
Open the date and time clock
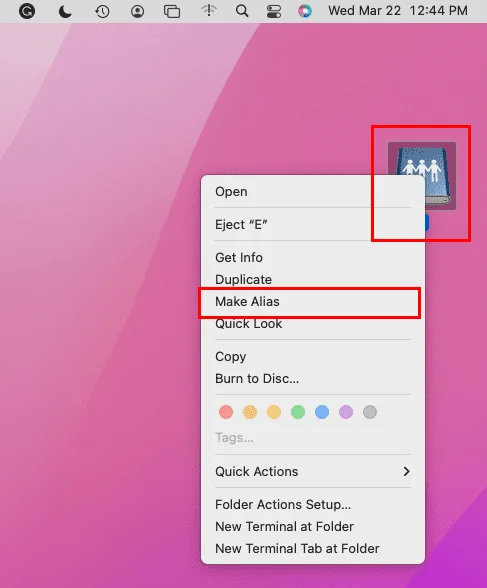[398, 11]
